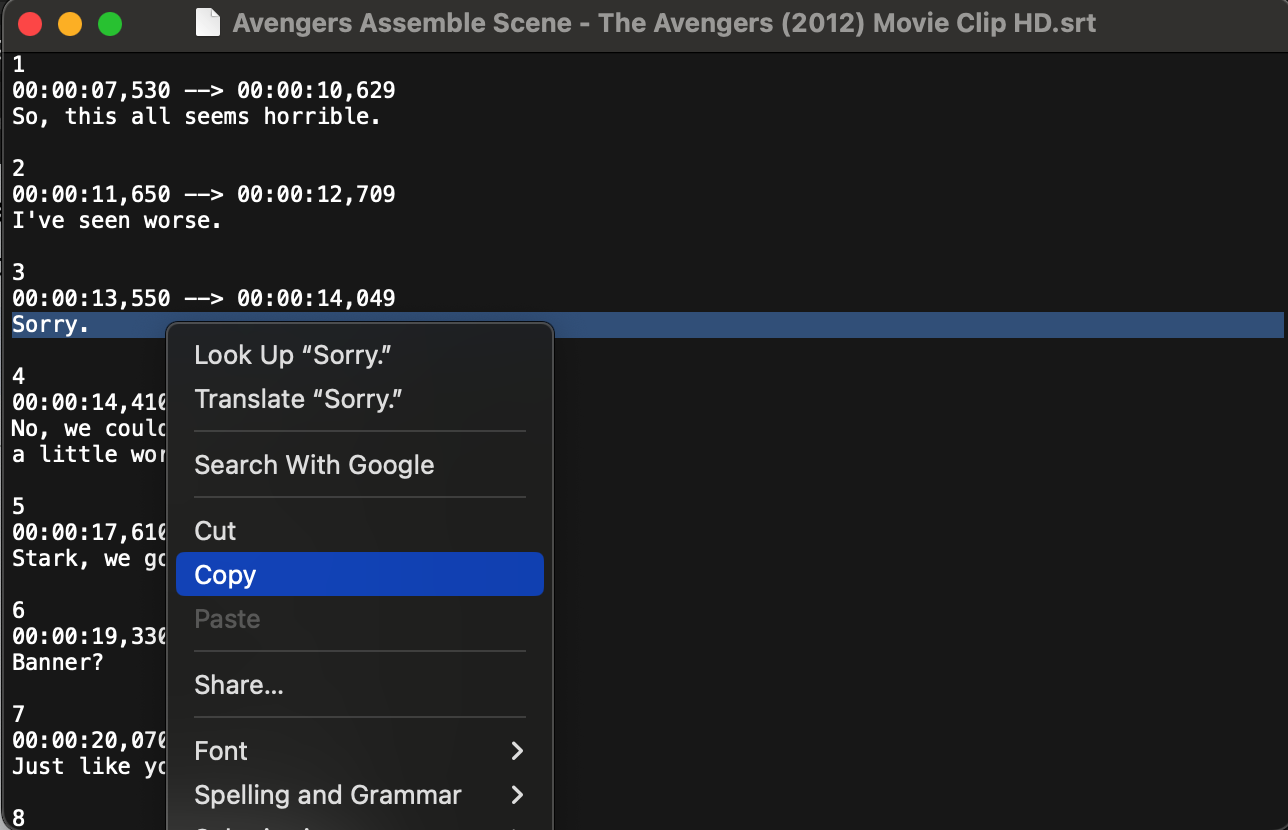Click the selected "Sorry." subtitle text
The height and width of the screenshot is (830, 1288).
click(50, 325)
